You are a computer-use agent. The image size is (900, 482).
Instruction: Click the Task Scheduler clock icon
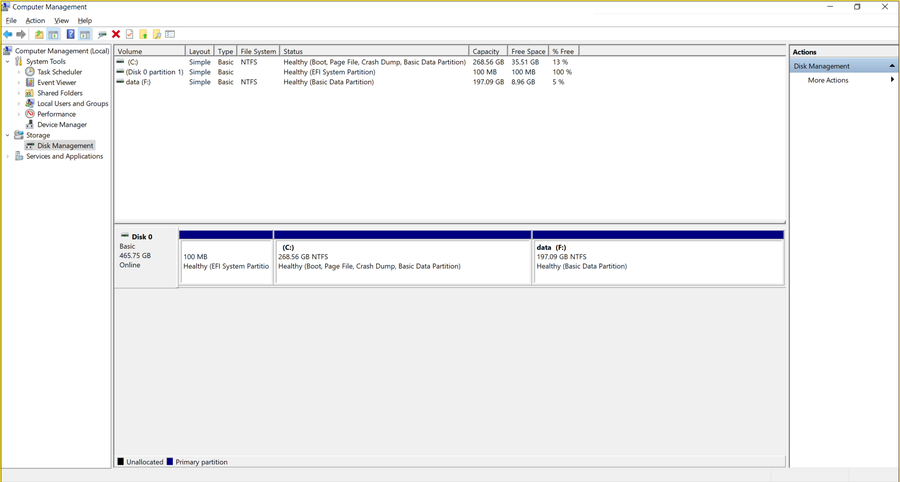30,72
